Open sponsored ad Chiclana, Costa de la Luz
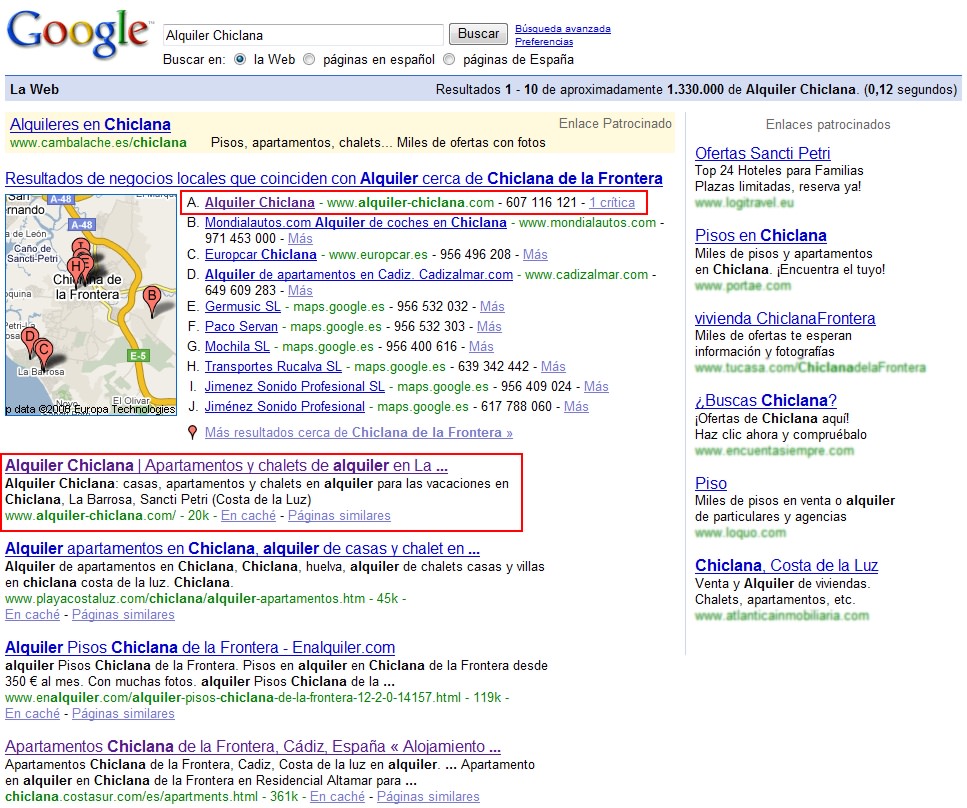967x808 pixels. pyautogui.click(x=786, y=566)
